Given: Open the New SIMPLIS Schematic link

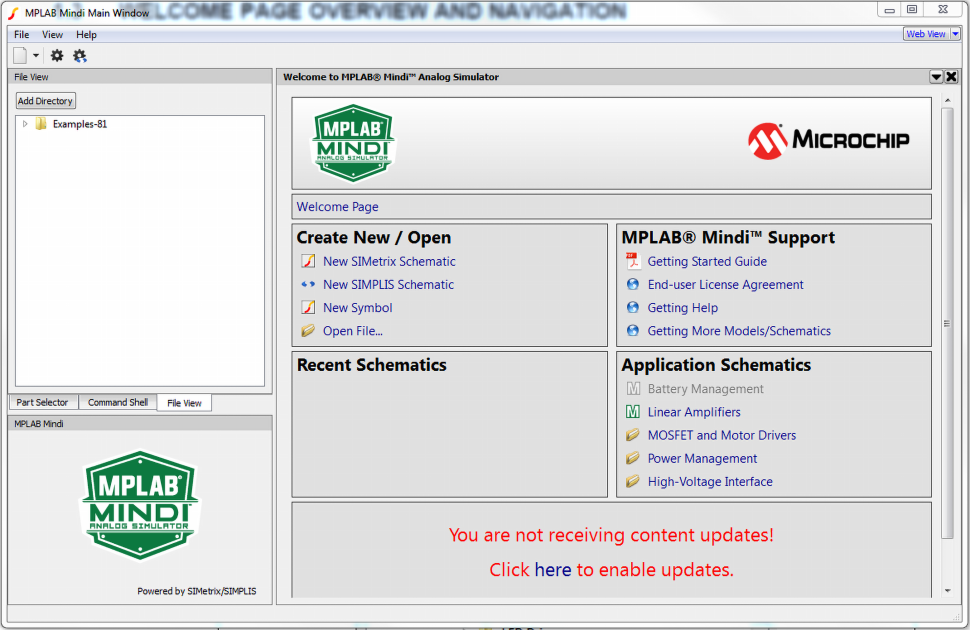Looking at the screenshot, I should coord(388,285).
